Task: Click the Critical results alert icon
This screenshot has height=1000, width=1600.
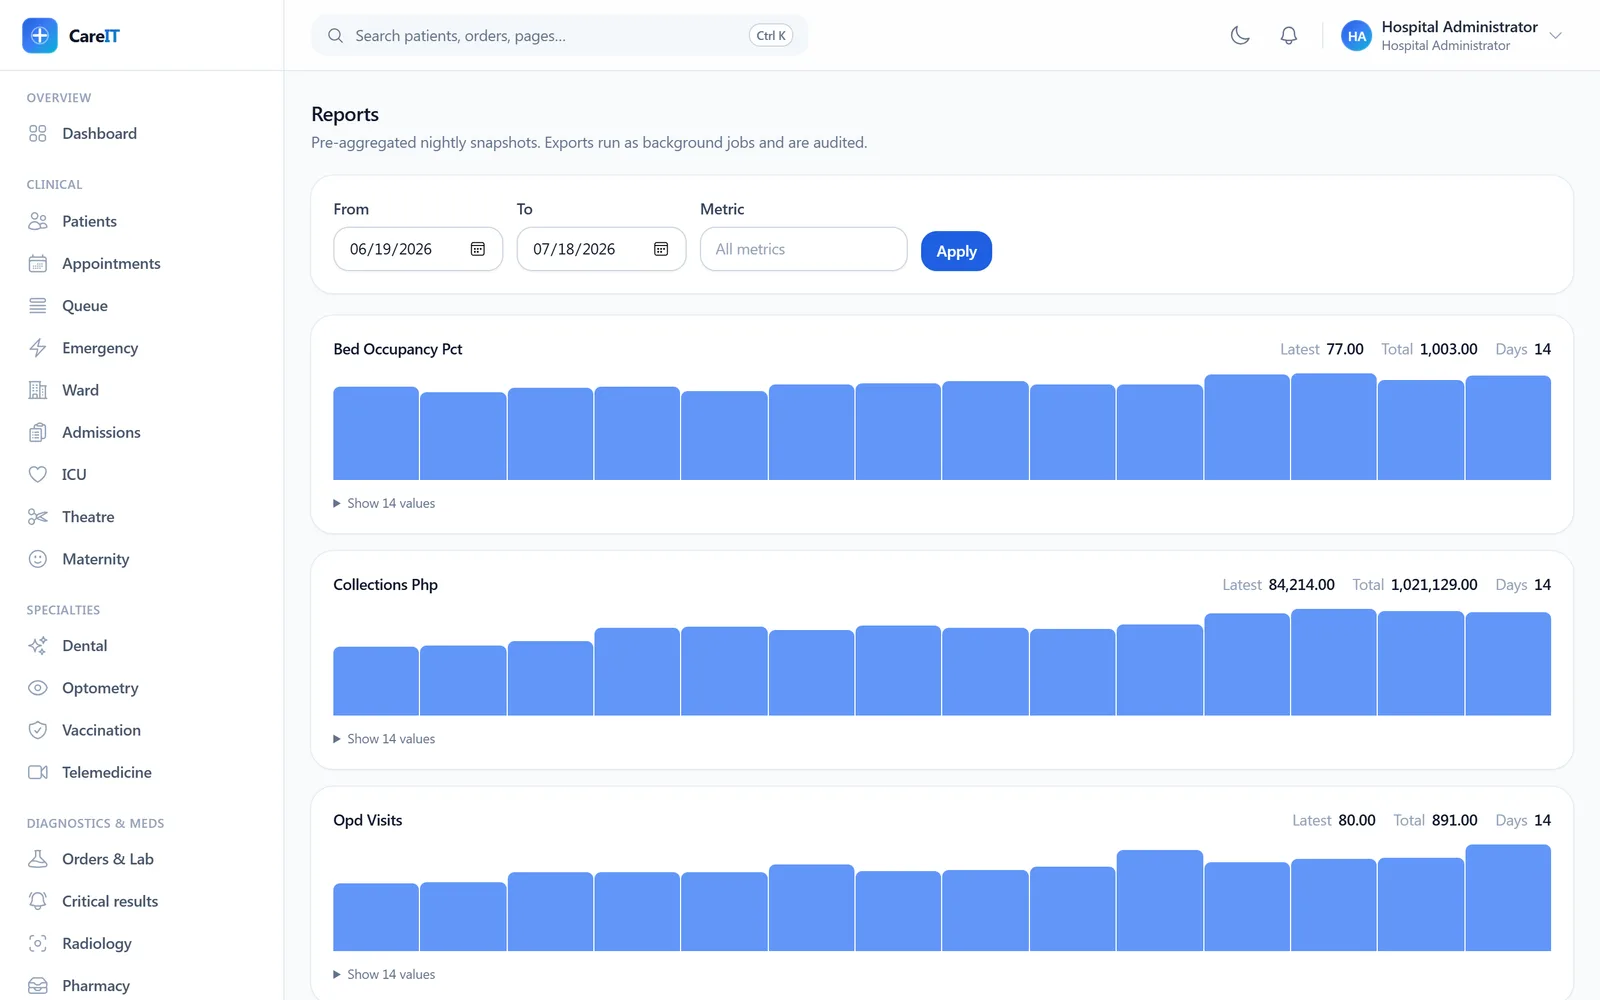Action: [x=38, y=901]
